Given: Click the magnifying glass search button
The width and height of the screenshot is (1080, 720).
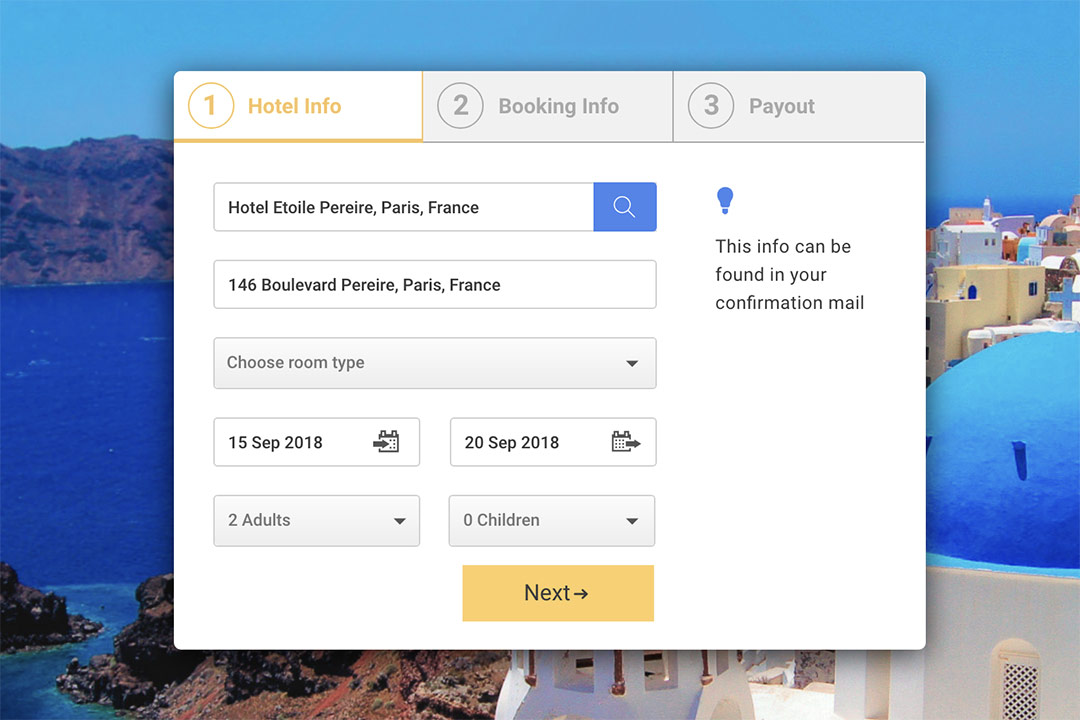Looking at the screenshot, I should click(x=625, y=207).
